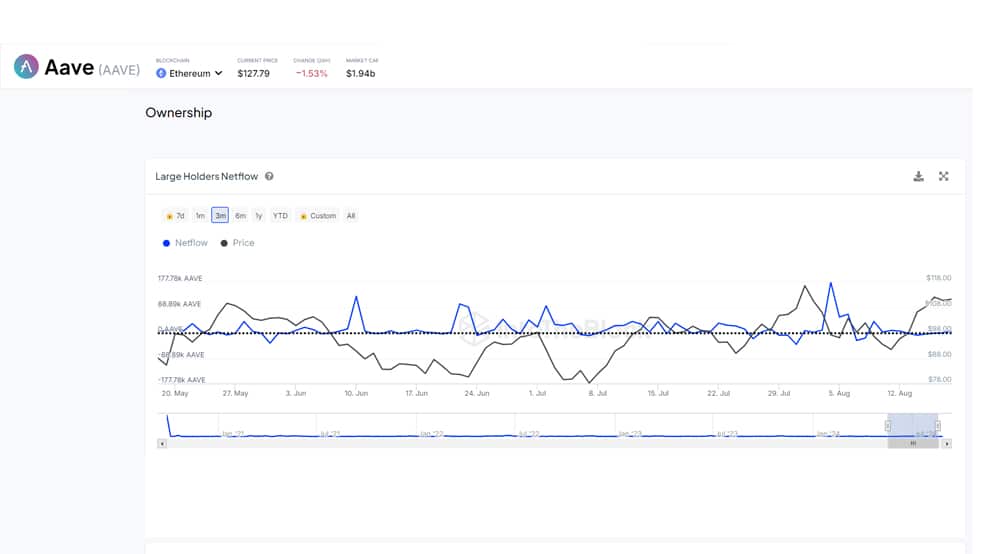Click the Aave logo icon
Viewport: 984px width, 554px height.
point(26,67)
